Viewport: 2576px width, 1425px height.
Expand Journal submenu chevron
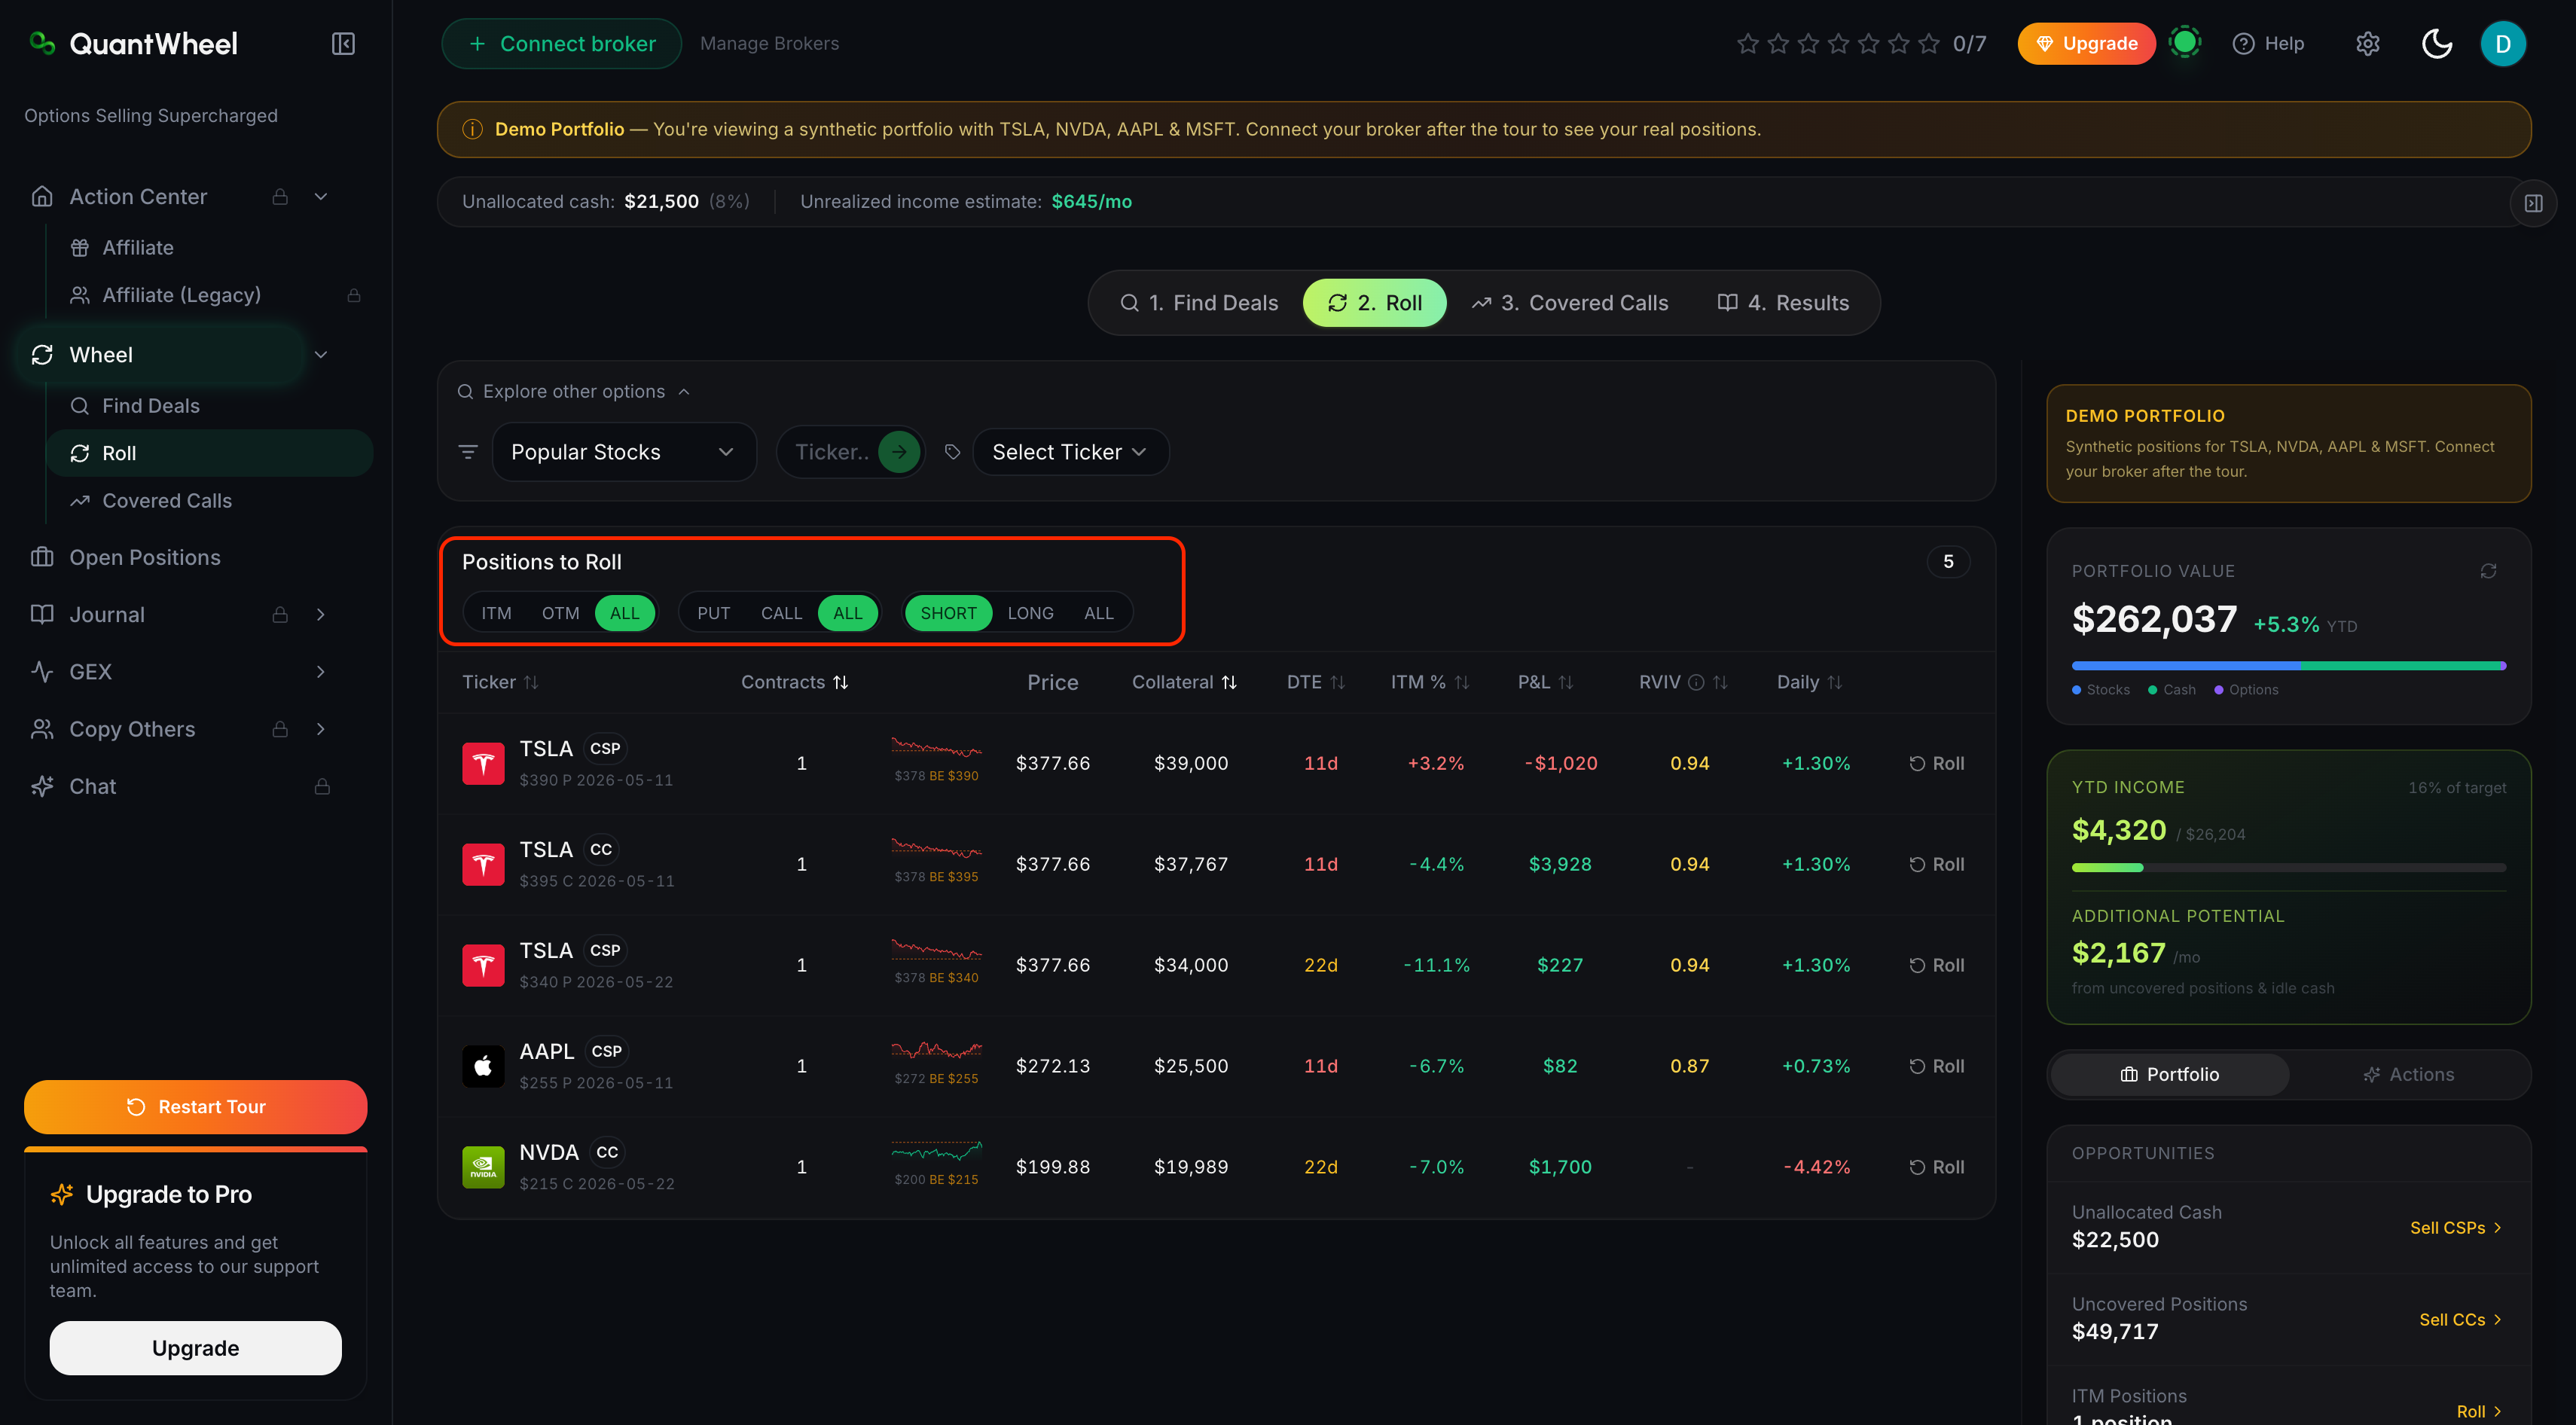click(x=321, y=615)
